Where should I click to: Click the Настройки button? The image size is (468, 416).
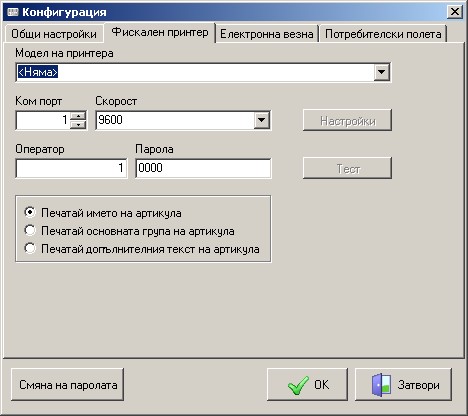click(x=347, y=121)
